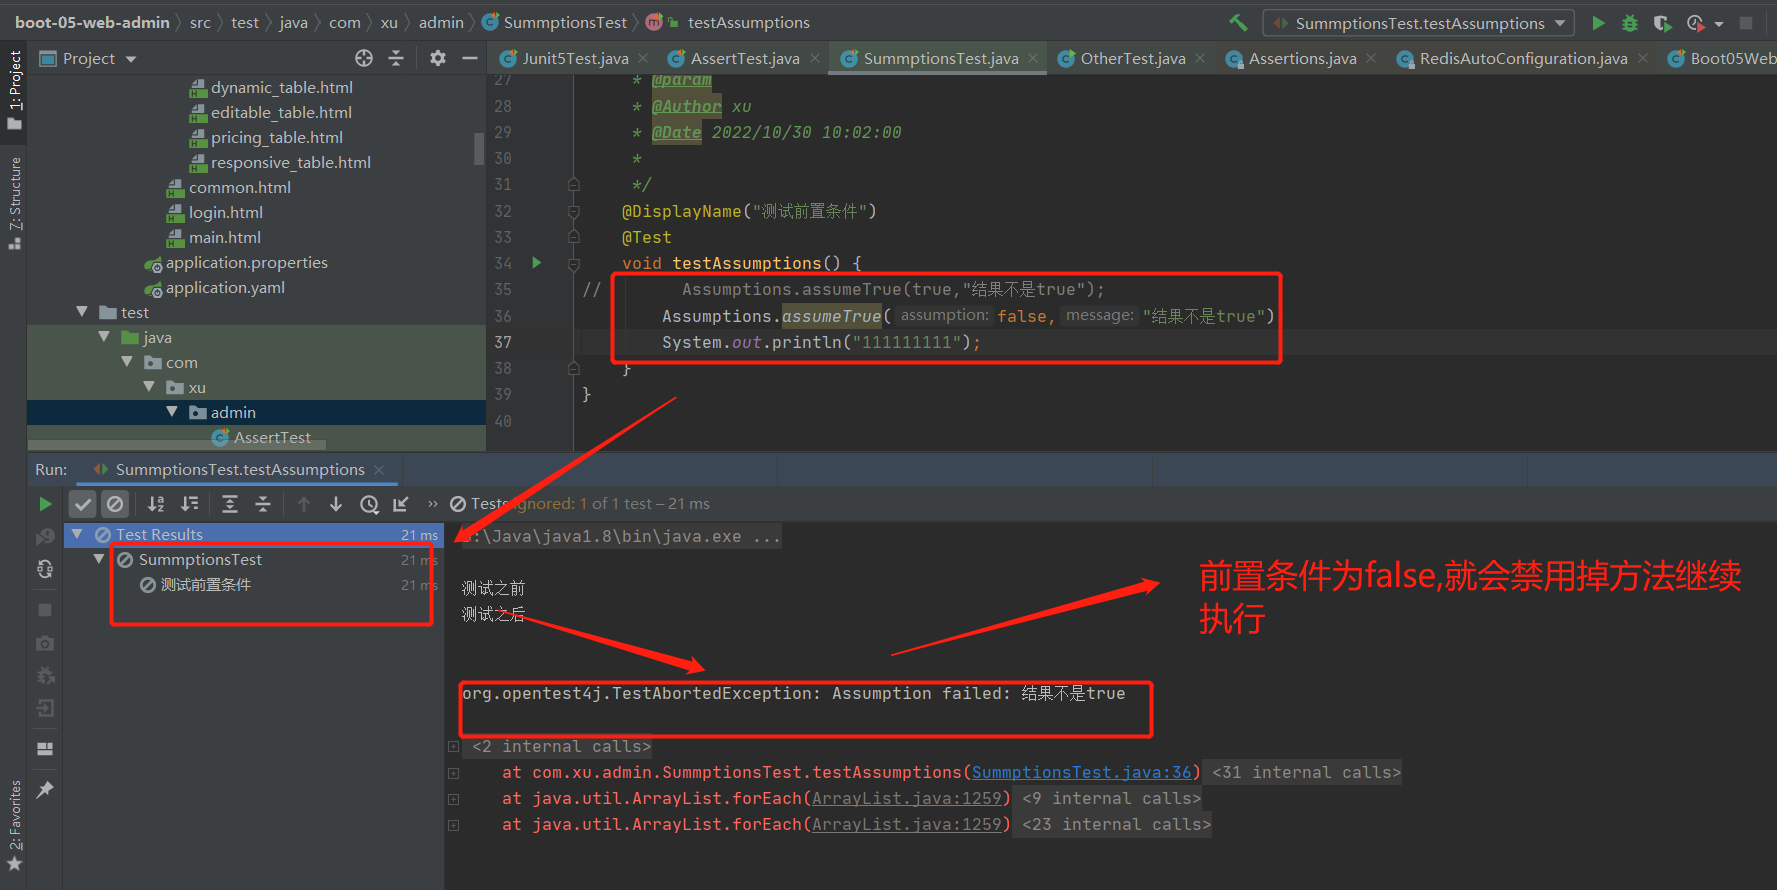Collapse the xu package in Project tree
The image size is (1777, 890).
tap(149, 387)
